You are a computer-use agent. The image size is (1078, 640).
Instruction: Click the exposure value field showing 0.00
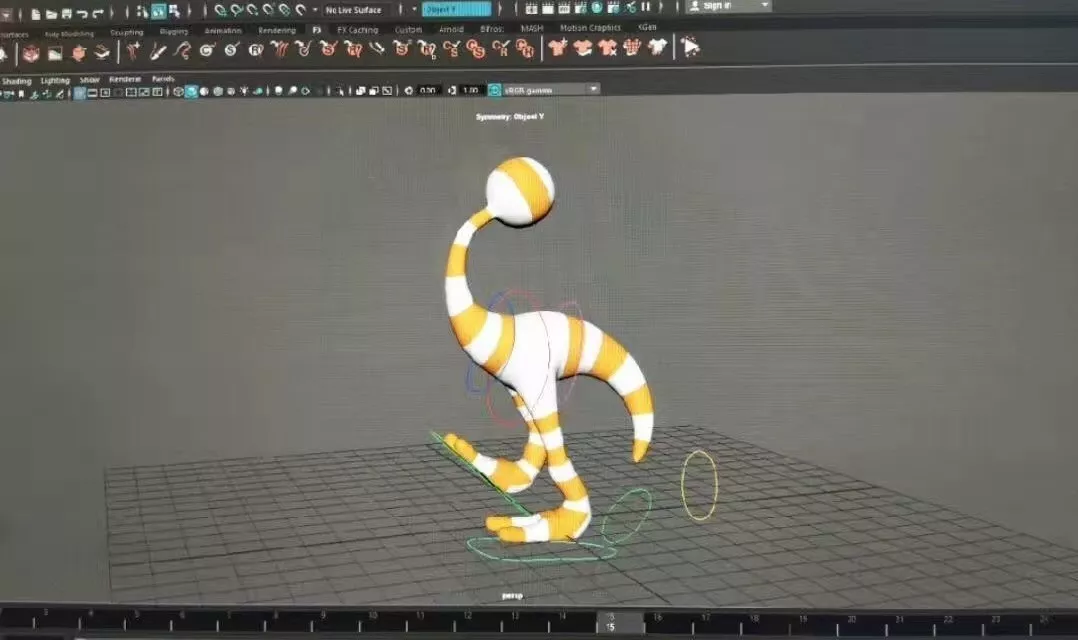click(429, 90)
